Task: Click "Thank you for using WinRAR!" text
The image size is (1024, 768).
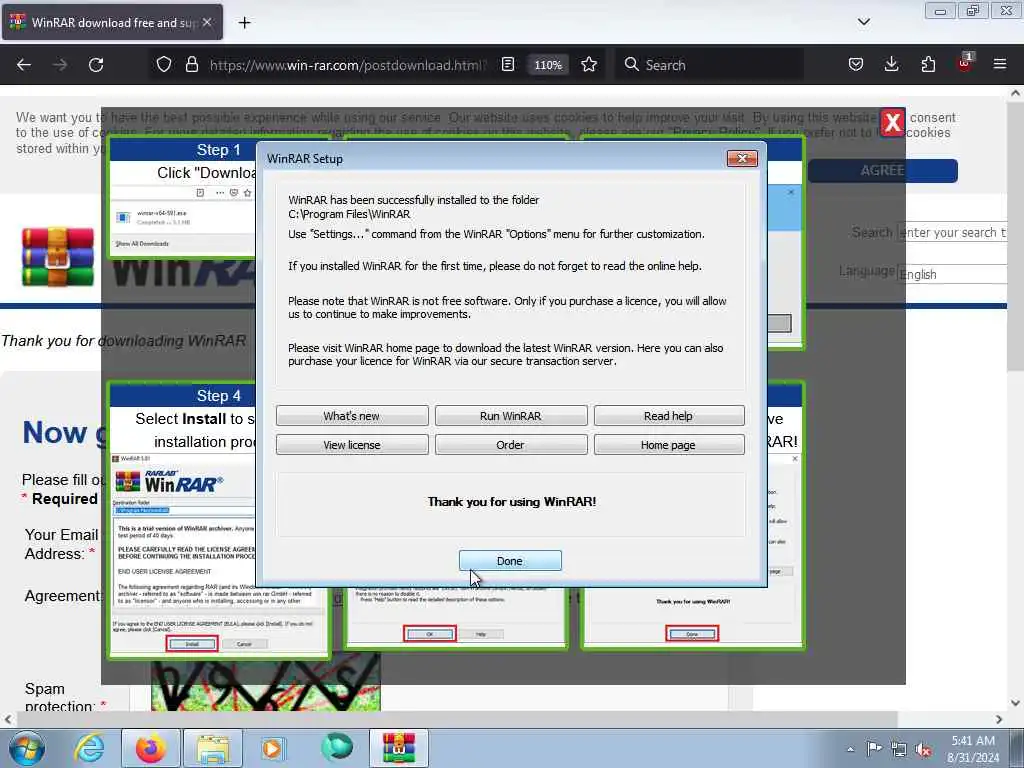Action: [511, 502]
